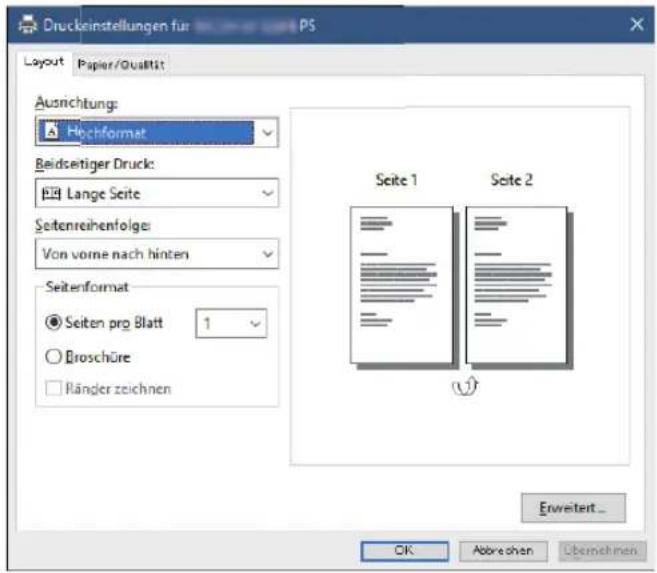Click the duplex icon beside Lange Seite

[x=52, y=194]
